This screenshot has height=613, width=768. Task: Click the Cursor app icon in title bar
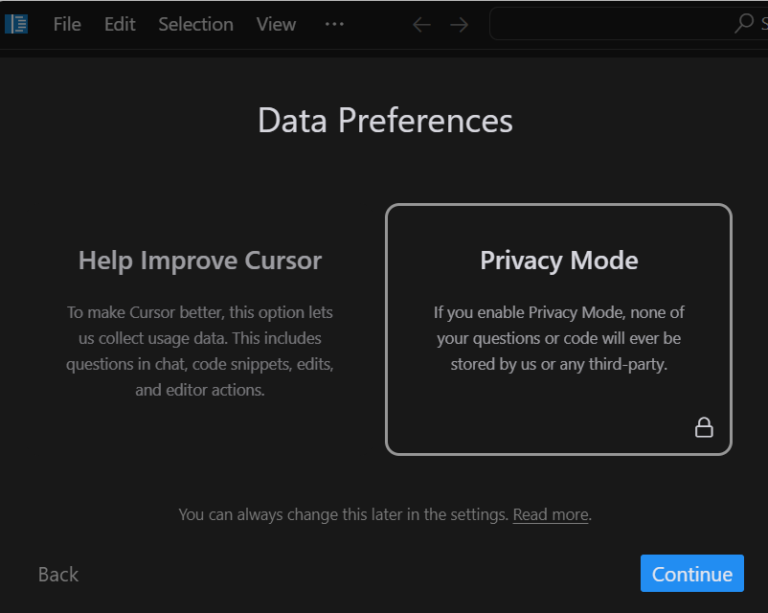pyautogui.click(x=16, y=24)
